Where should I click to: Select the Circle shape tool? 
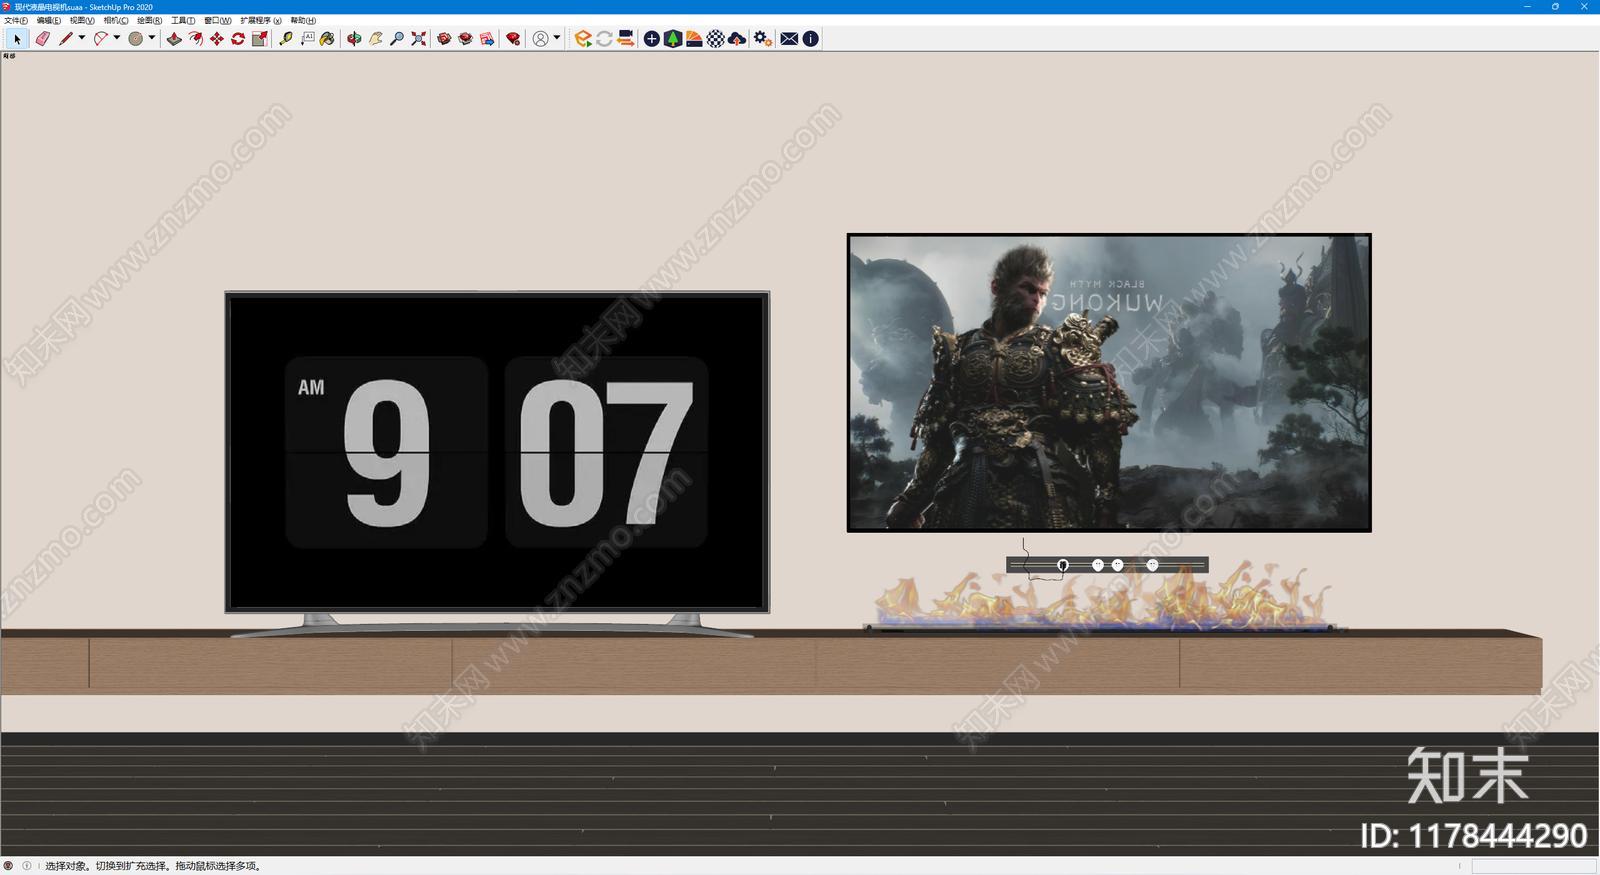pyautogui.click(x=136, y=39)
